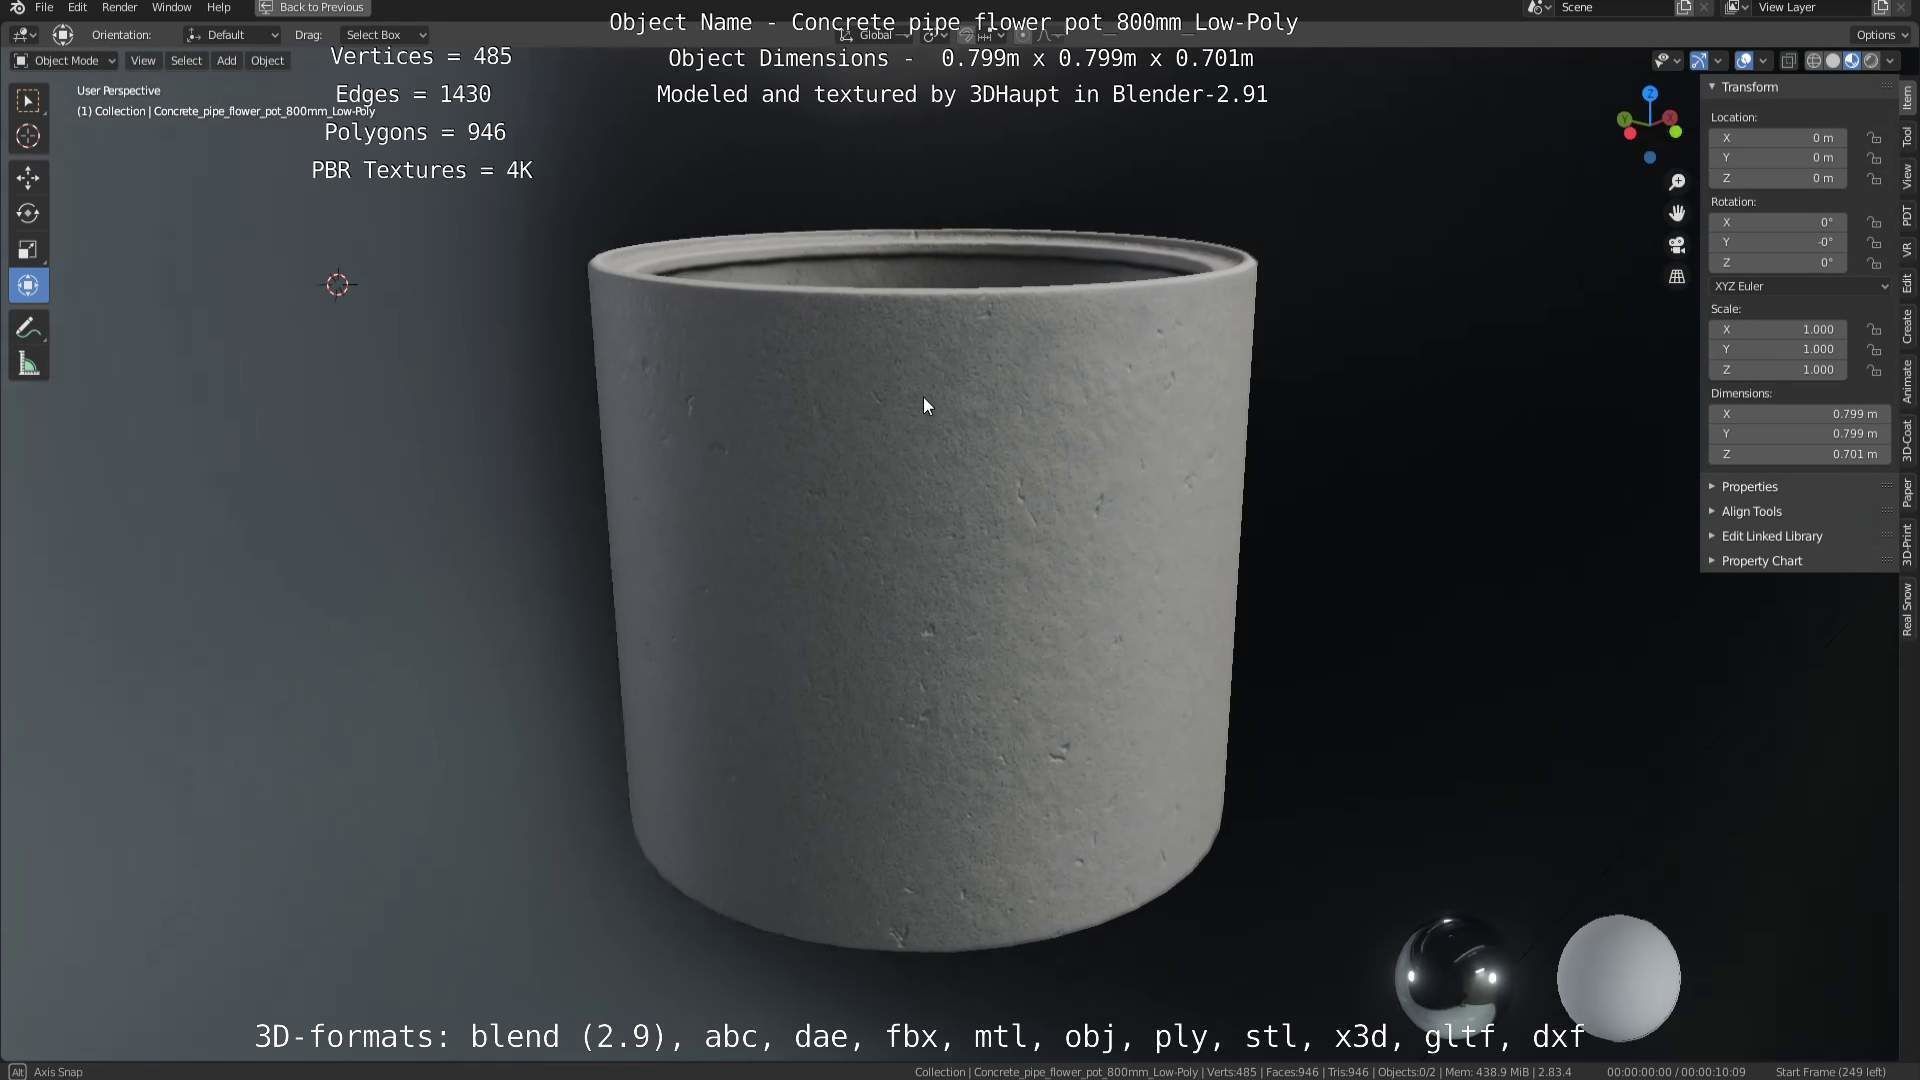Collapse the Transform panel
The image size is (1920, 1080).
(x=1712, y=87)
